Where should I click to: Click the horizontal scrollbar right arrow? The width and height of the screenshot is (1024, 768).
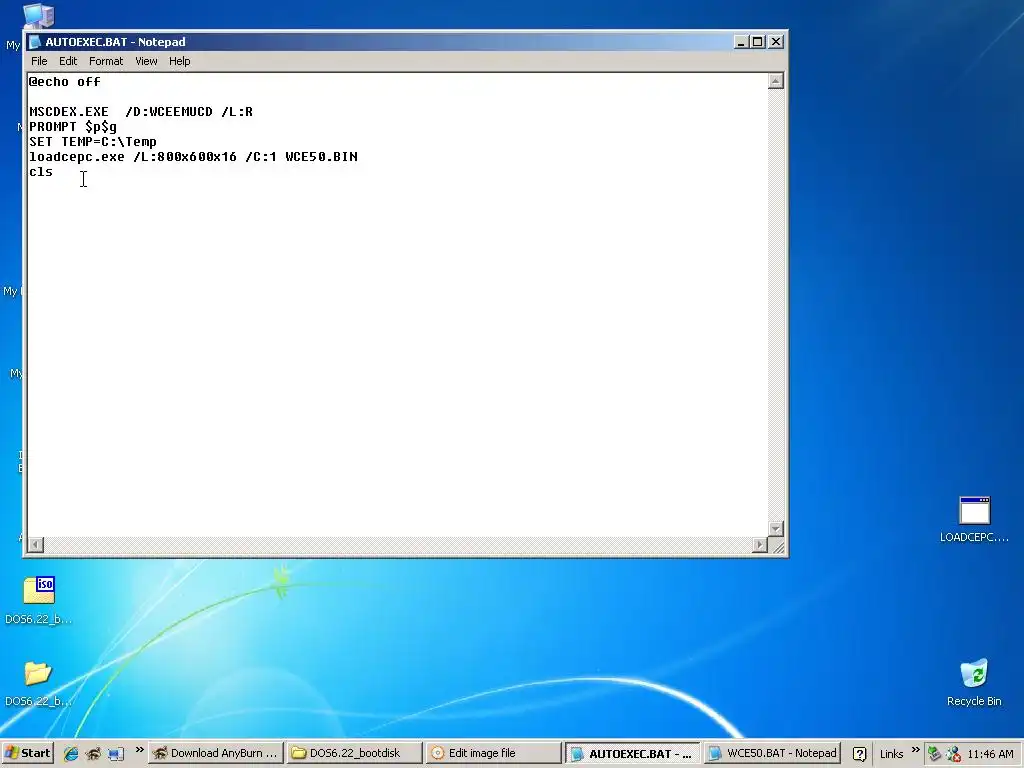tap(760, 544)
